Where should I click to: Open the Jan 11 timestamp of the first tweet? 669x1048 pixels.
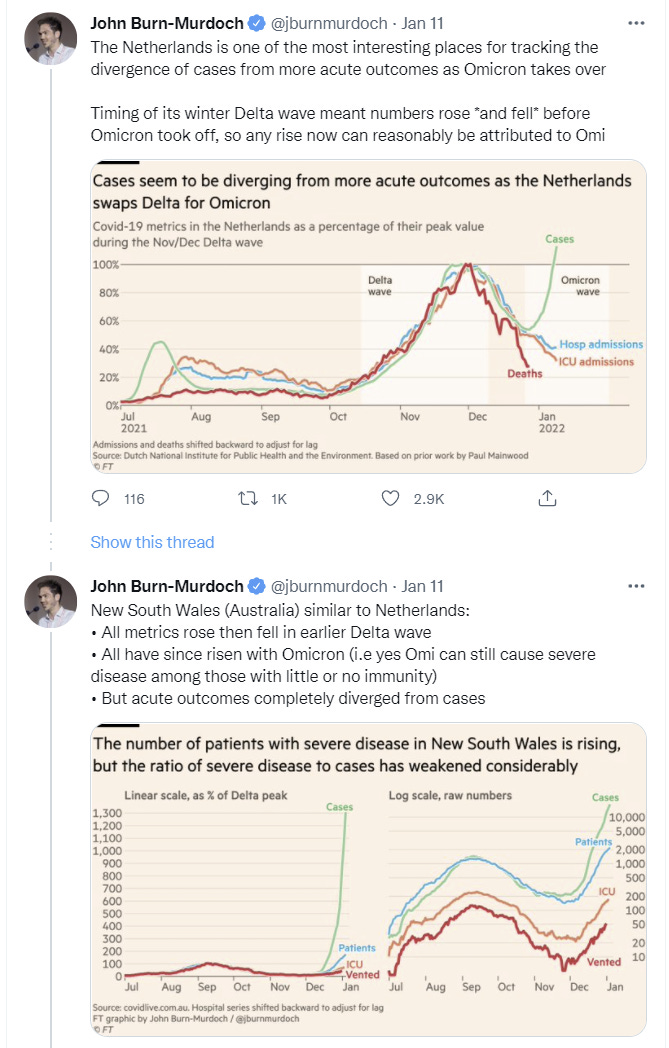[422, 23]
